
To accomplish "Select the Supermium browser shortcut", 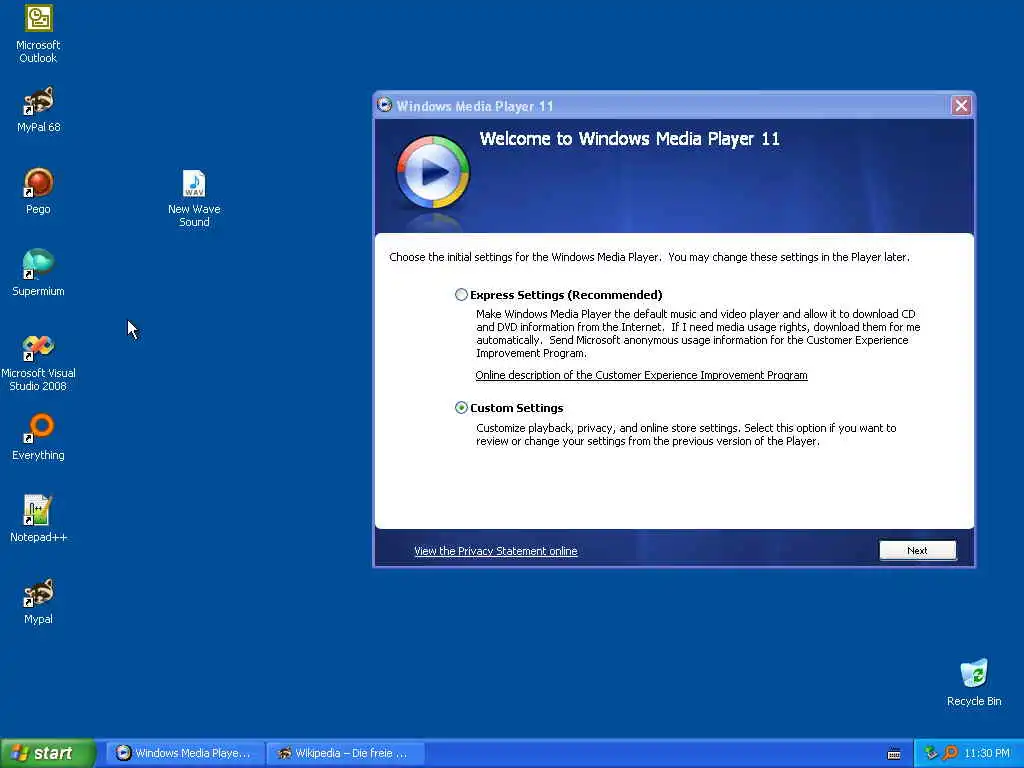I will 38,273.
